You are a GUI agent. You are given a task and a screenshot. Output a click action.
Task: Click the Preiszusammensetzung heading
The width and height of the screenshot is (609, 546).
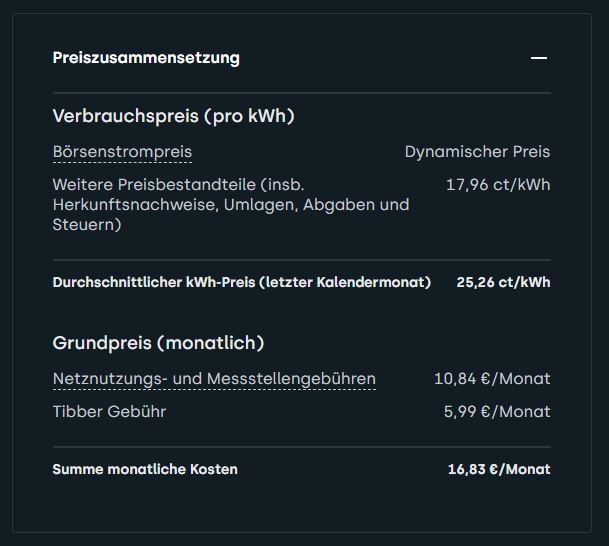tap(146, 58)
